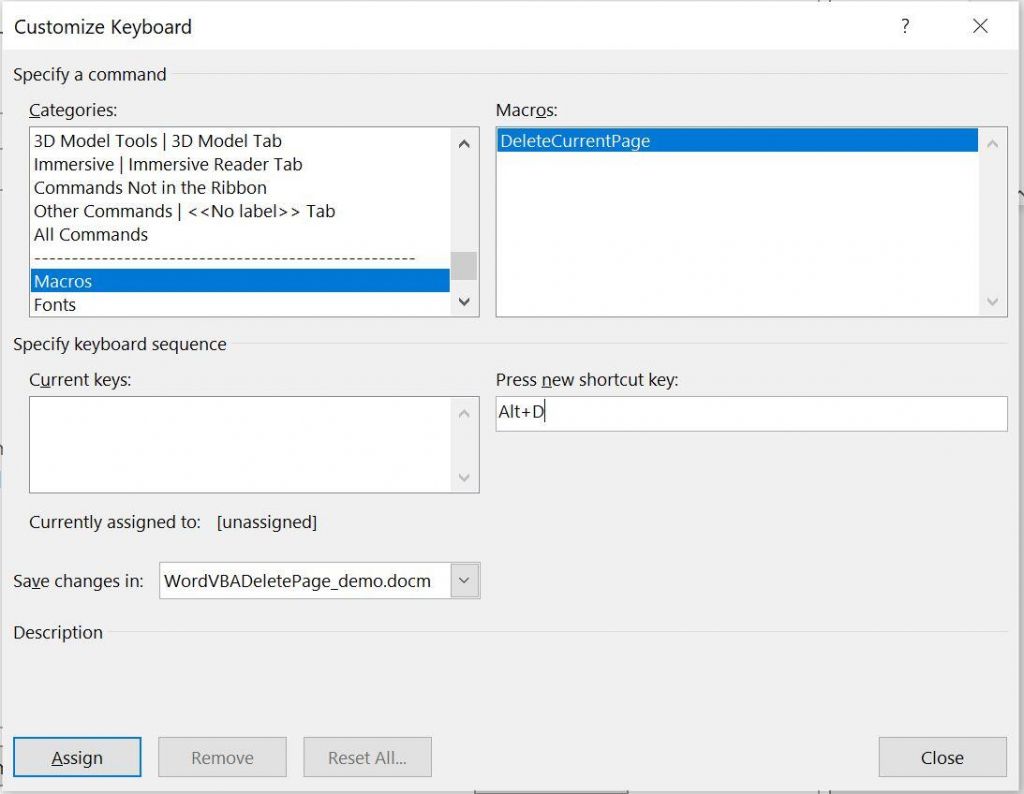Click the scroll-down arrow in Categories list
The image size is (1024, 794).
pyautogui.click(x=463, y=301)
